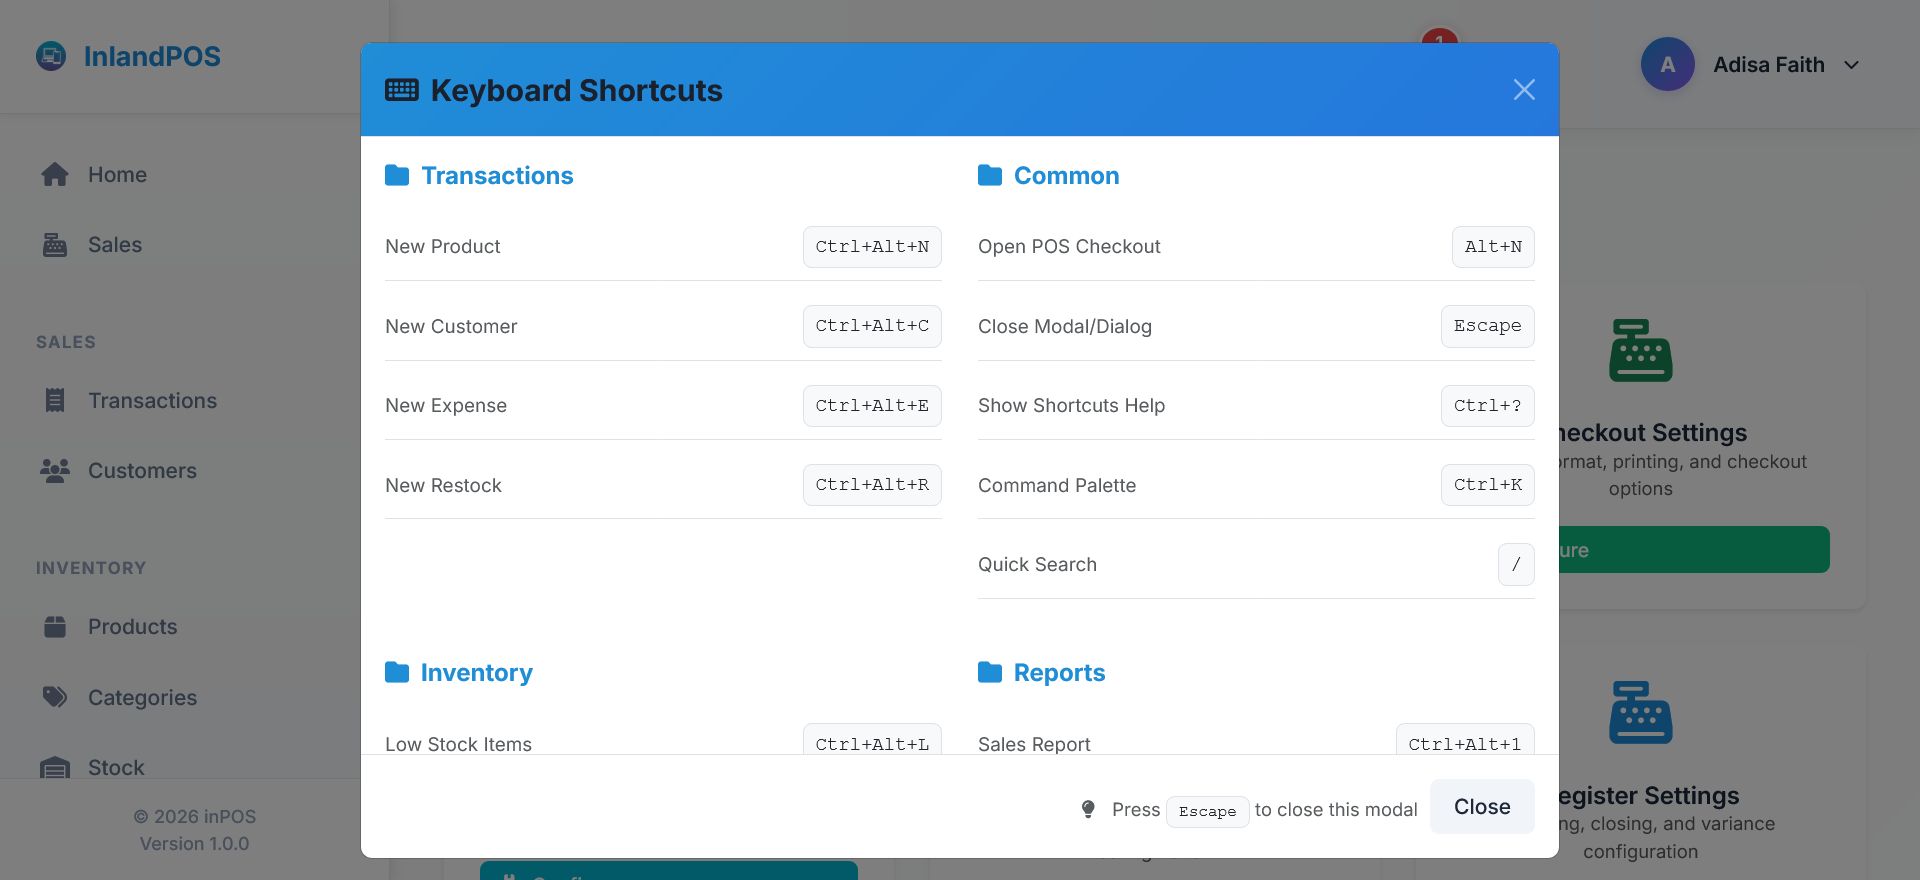Viewport: 1920px width, 880px height.
Task: Click the Close button in modal footer
Action: [1481, 807]
